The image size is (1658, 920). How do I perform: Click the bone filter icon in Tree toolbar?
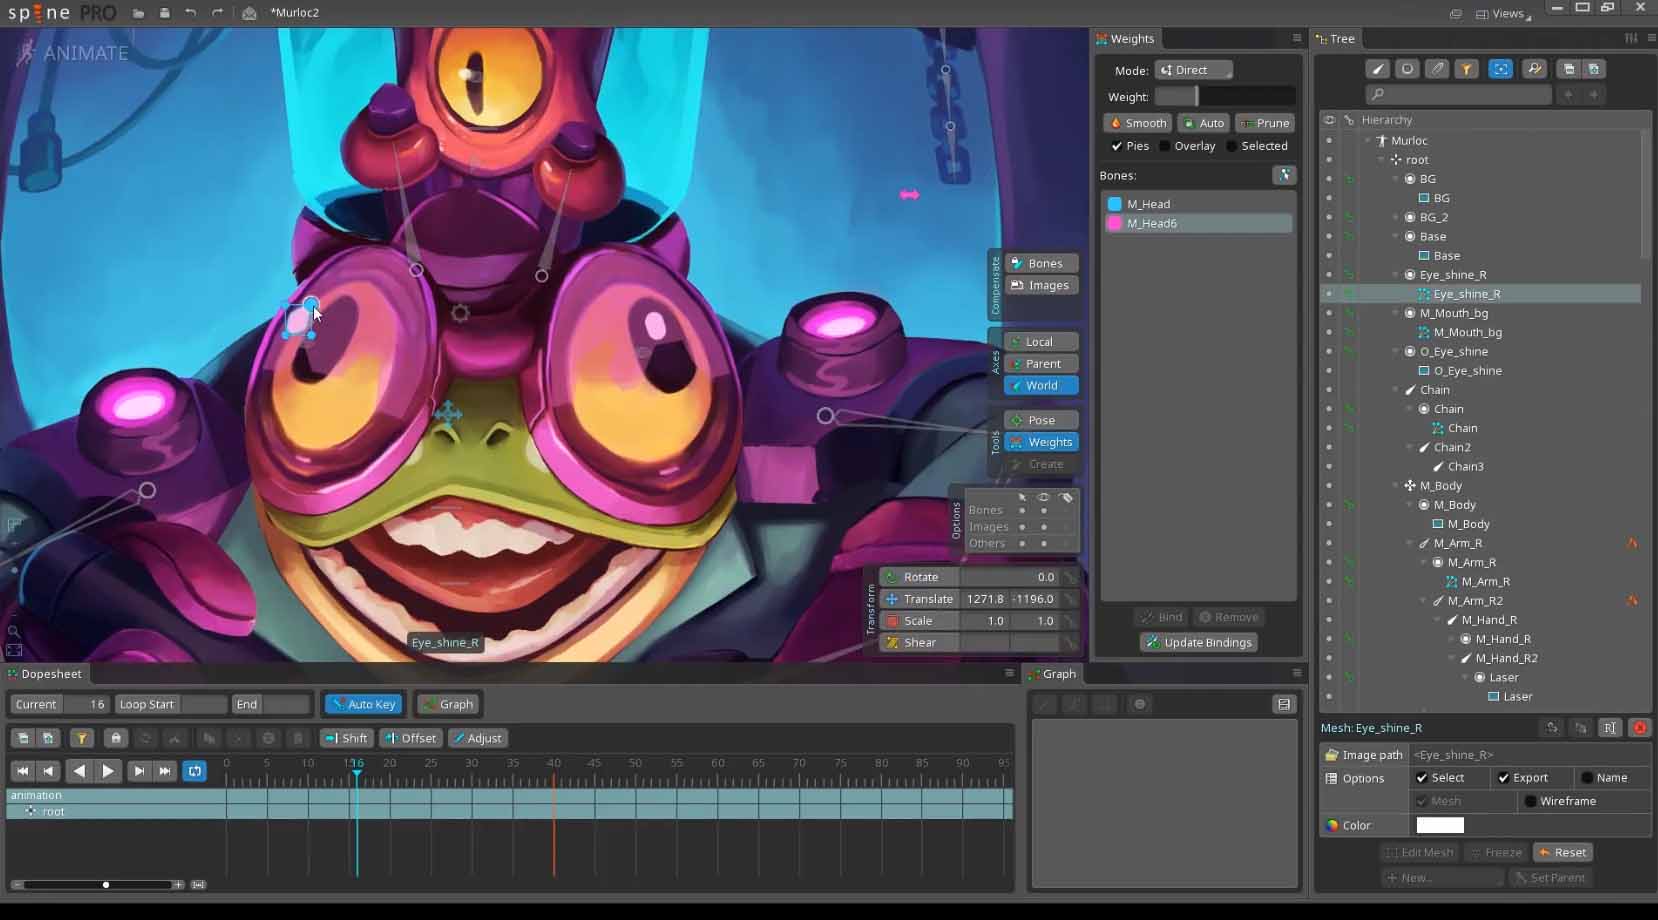[x=1378, y=69]
